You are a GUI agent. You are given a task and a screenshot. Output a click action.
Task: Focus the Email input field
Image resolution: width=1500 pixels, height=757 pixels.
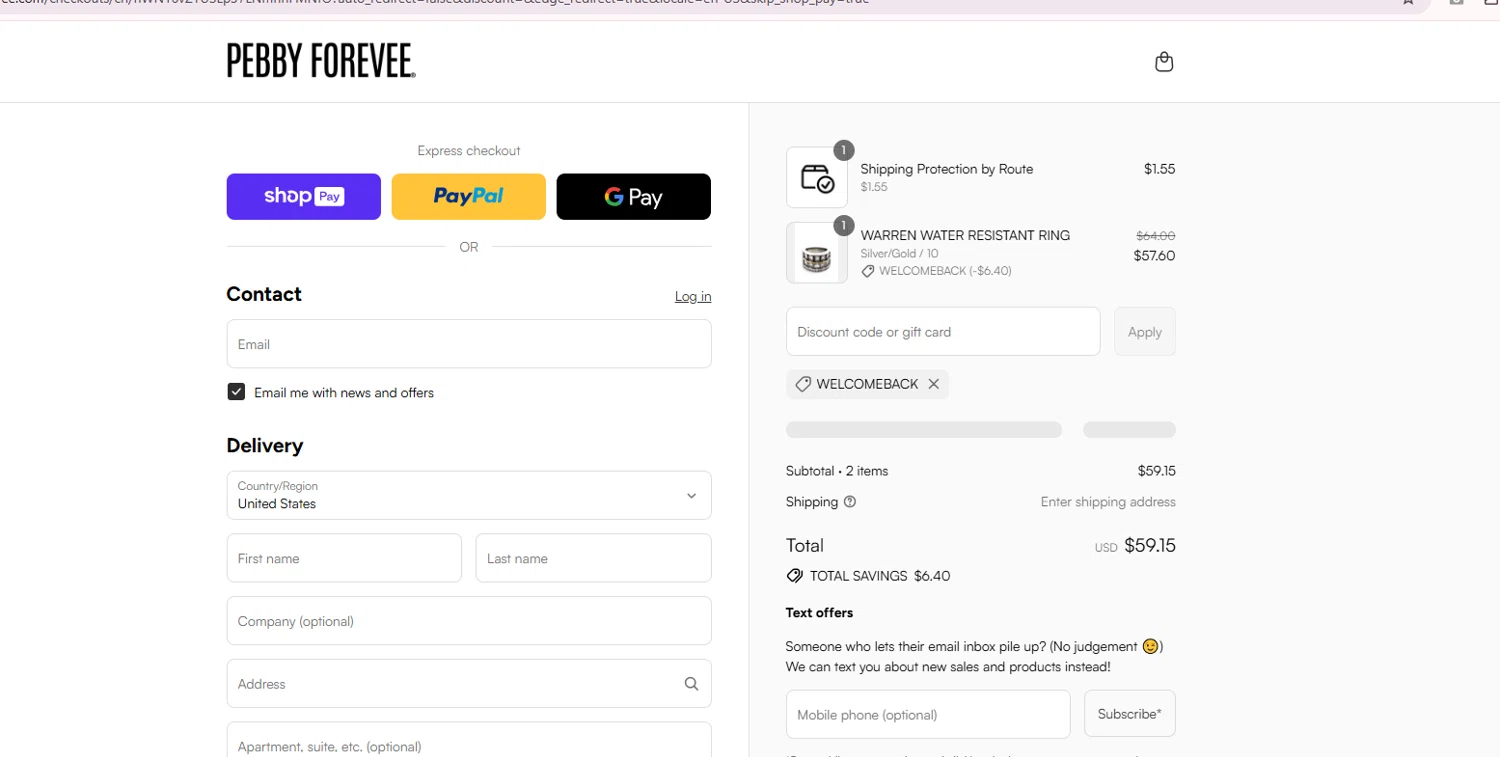(x=469, y=344)
